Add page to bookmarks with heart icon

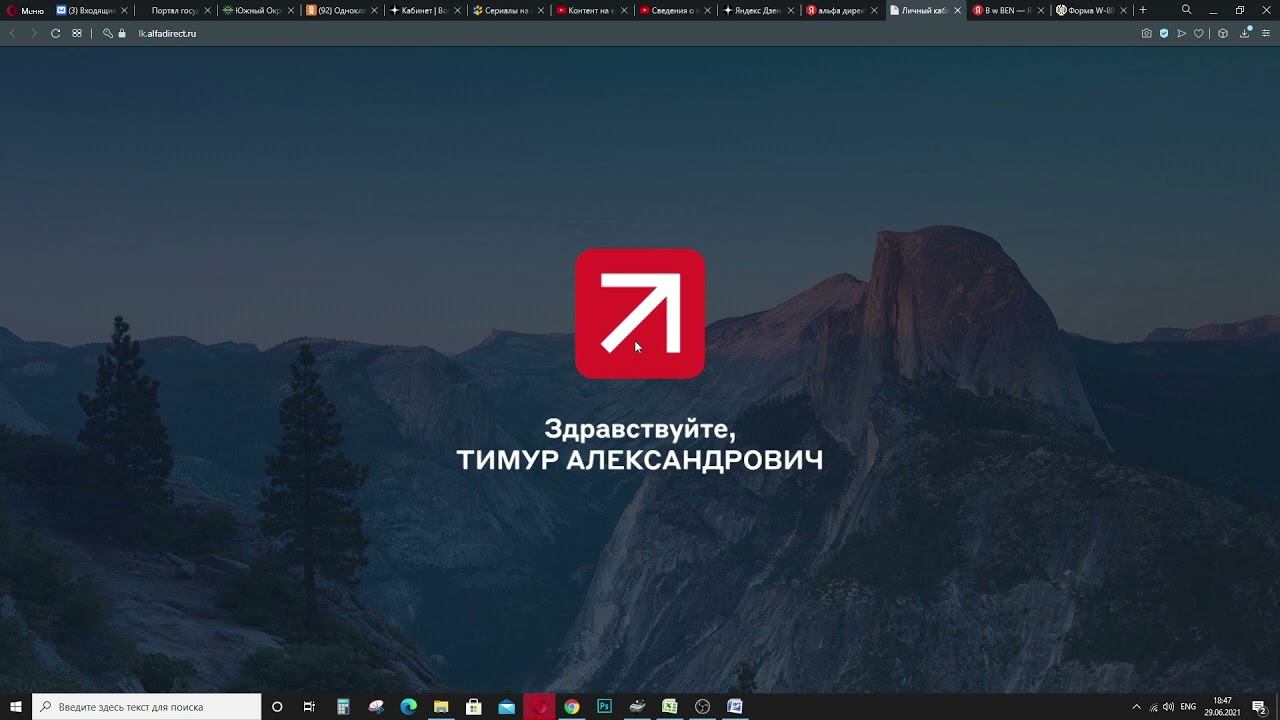click(1199, 33)
